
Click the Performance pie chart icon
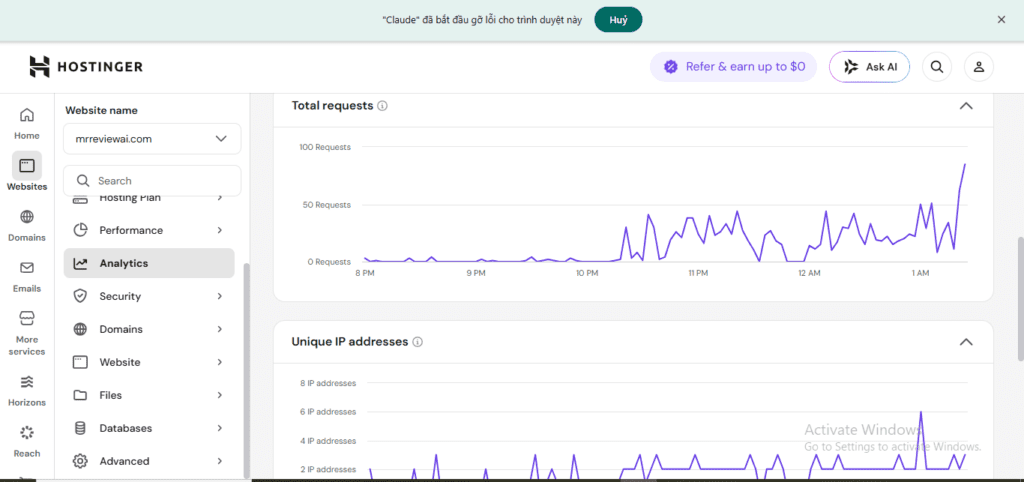click(x=80, y=230)
